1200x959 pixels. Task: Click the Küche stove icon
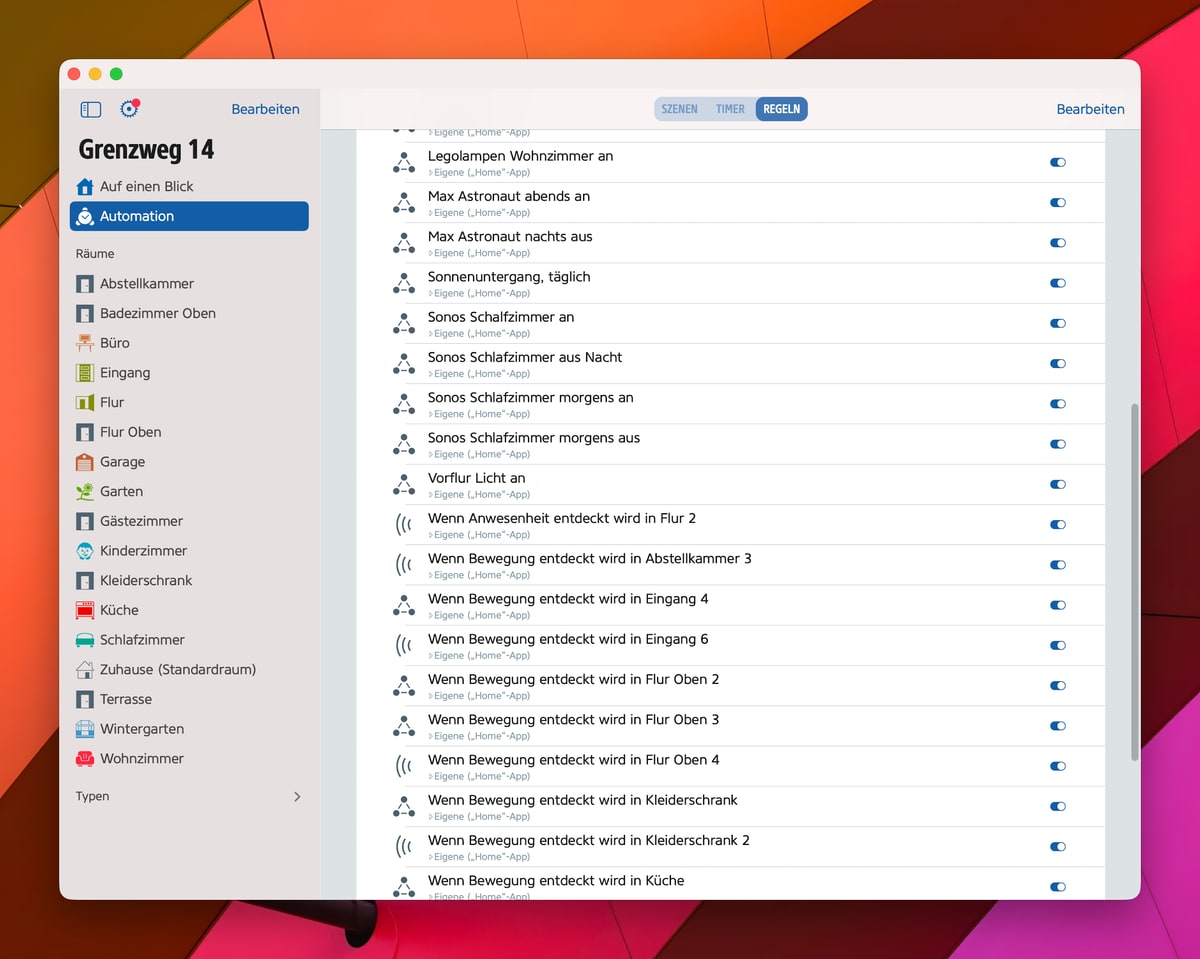85,610
